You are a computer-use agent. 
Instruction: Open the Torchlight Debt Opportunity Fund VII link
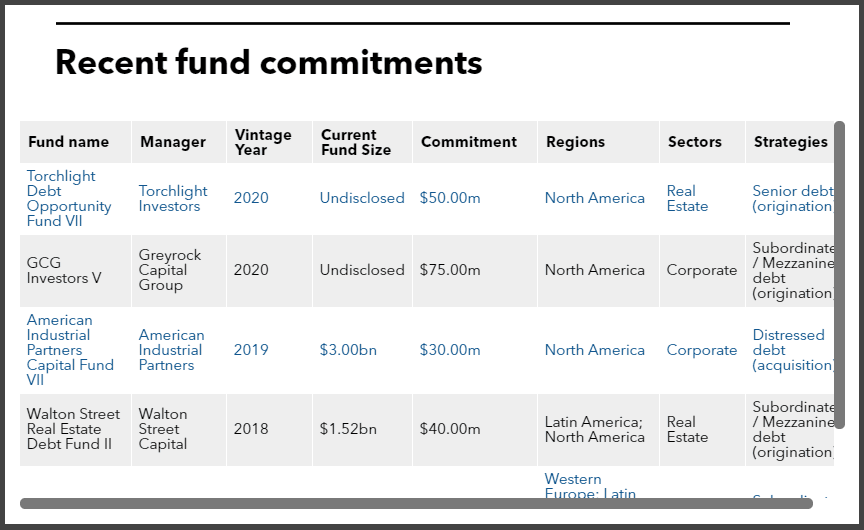point(69,198)
